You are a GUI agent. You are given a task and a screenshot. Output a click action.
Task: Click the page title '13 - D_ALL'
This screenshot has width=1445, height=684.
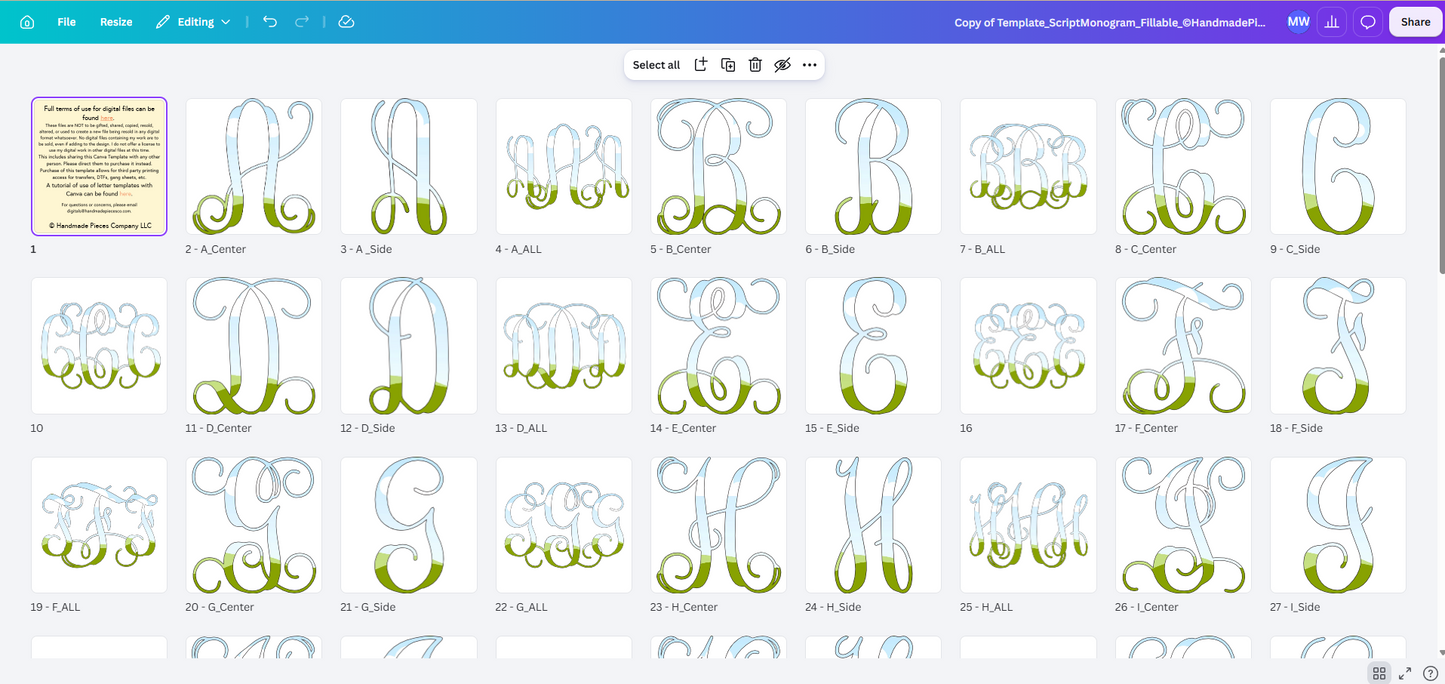pos(521,428)
